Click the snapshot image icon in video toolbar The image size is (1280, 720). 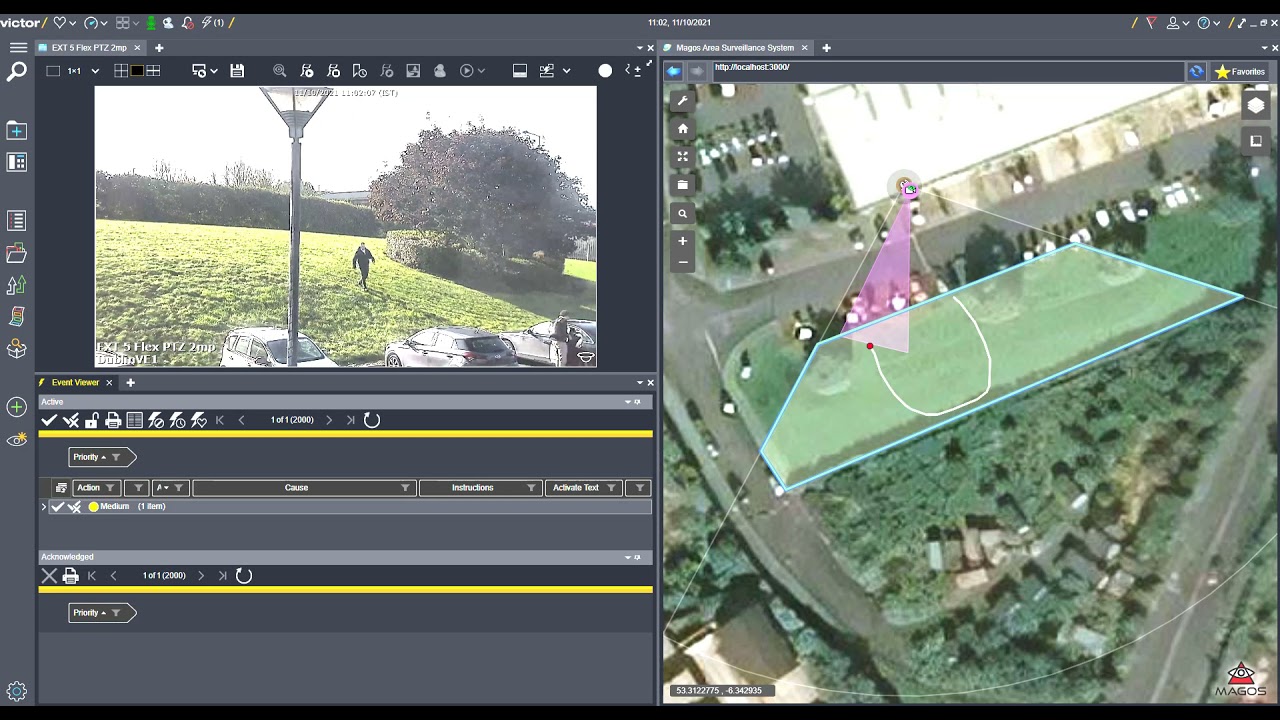(413, 71)
